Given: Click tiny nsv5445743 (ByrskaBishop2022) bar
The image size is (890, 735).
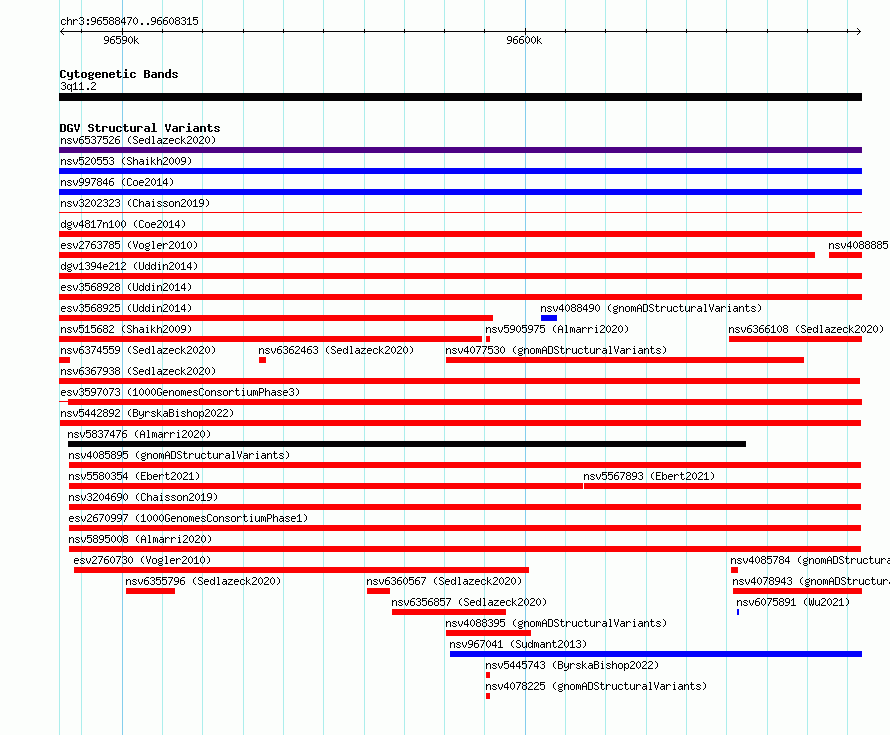Looking at the screenshot, I should point(488,675).
